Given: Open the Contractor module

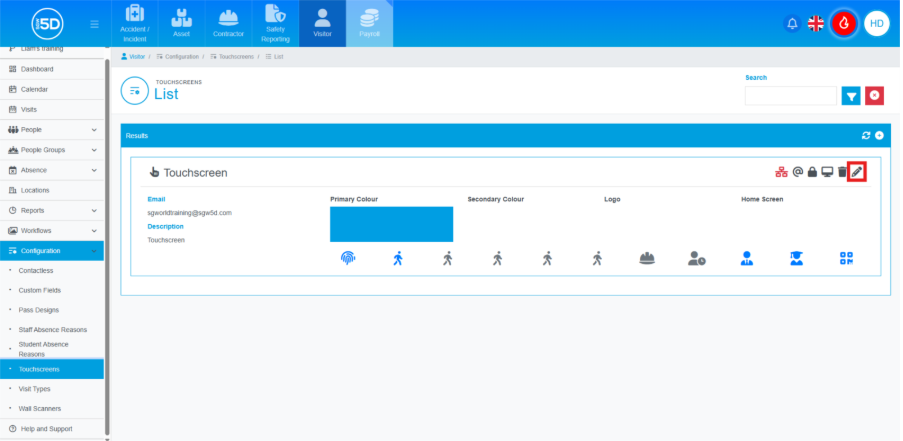Looking at the screenshot, I should click(229, 24).
